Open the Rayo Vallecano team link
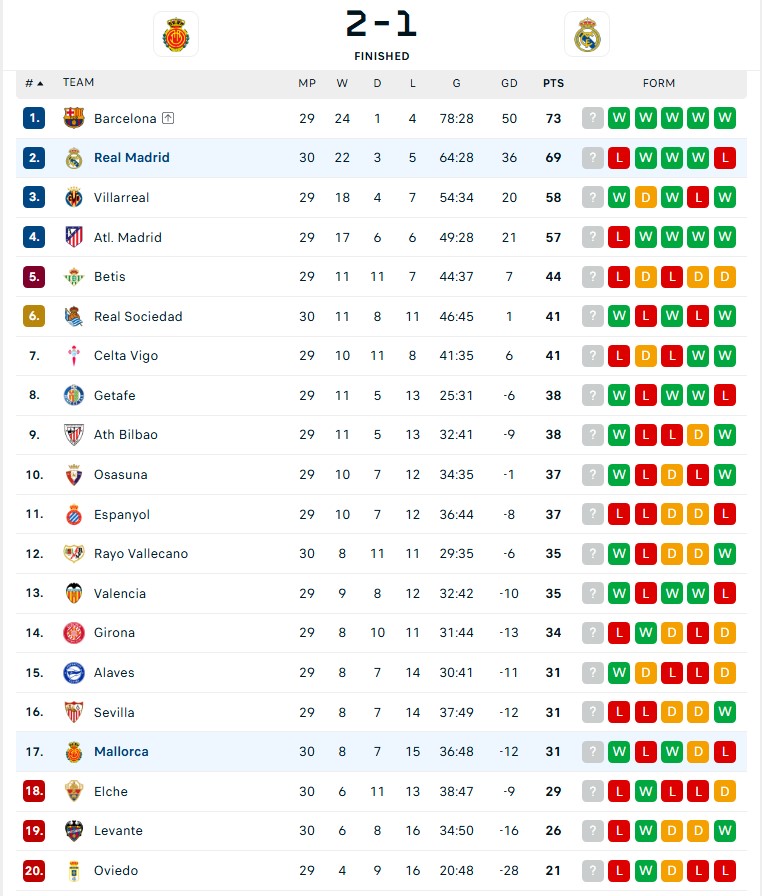 141,554
